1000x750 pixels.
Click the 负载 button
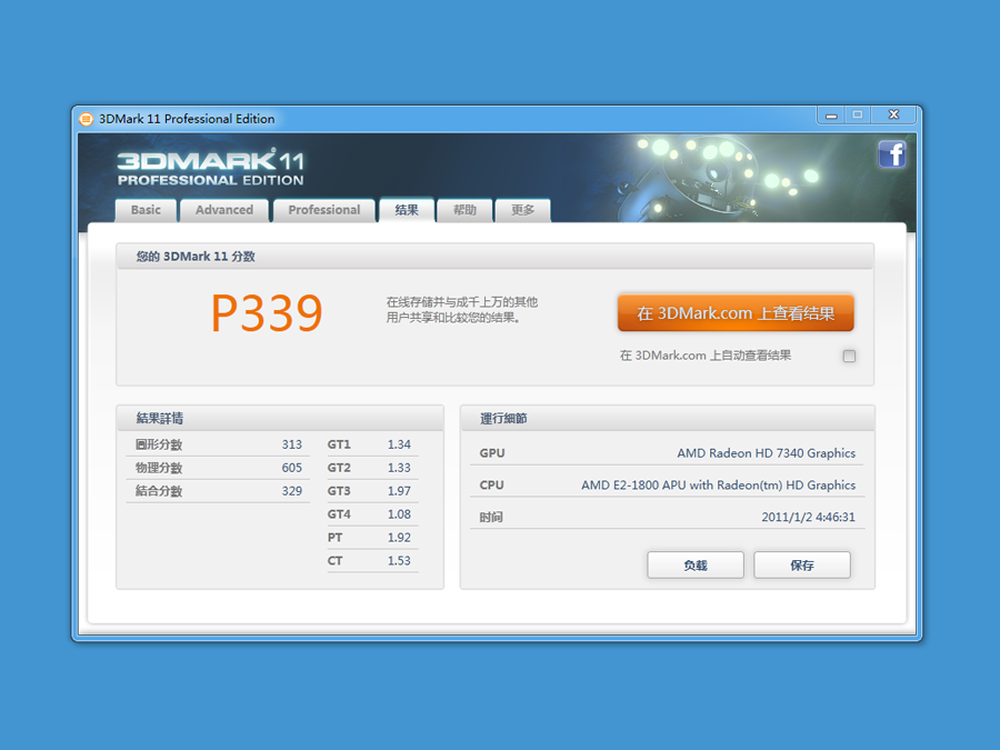tap(695, 565)
